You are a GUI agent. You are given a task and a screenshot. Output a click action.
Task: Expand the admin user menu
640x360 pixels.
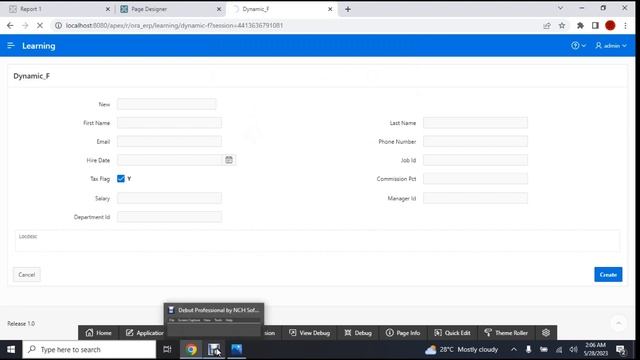(x=611, y=46)
